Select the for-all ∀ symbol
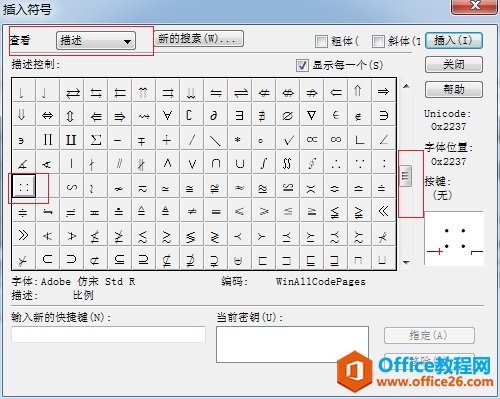Viewport: 500px width, 399px height. pyautogui.click(x=168, y=116)
